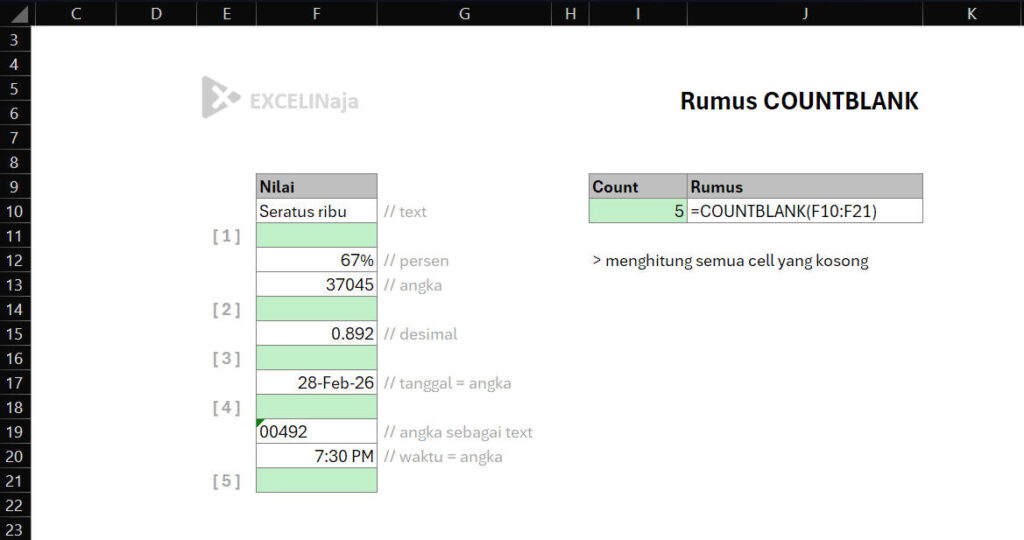The image size is (1024, 540).
Task: Select row 18 header
Action: 15,407
